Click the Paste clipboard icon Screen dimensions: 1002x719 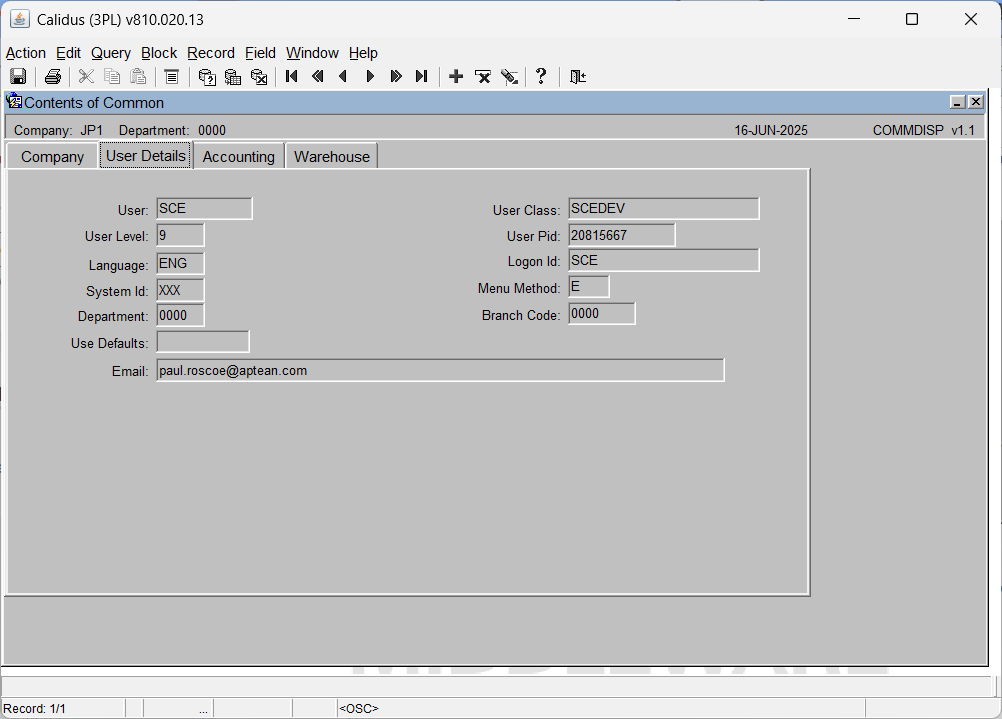coord(138,77)
